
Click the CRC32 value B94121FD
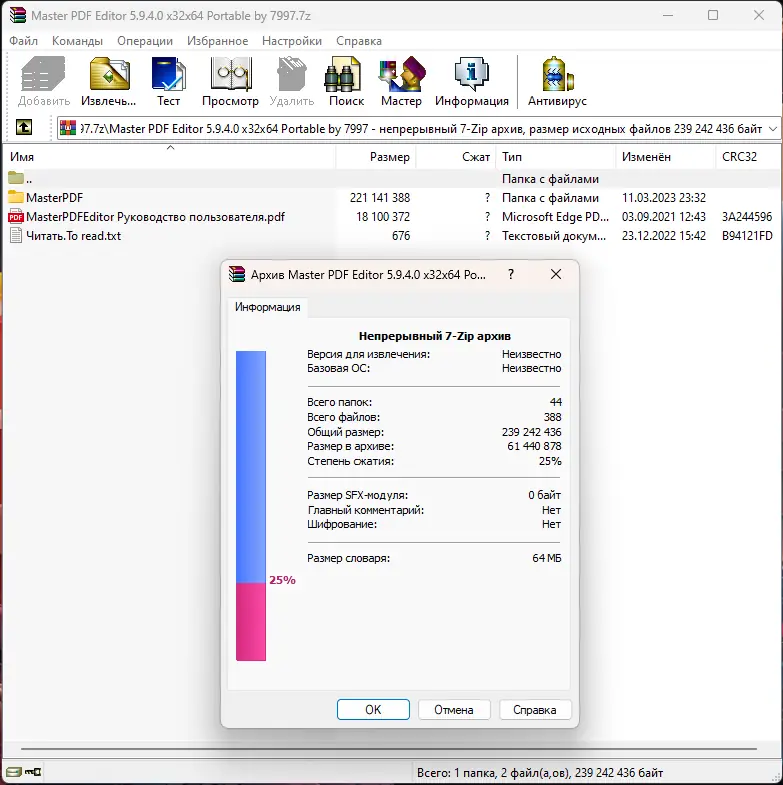coord(746,236)
